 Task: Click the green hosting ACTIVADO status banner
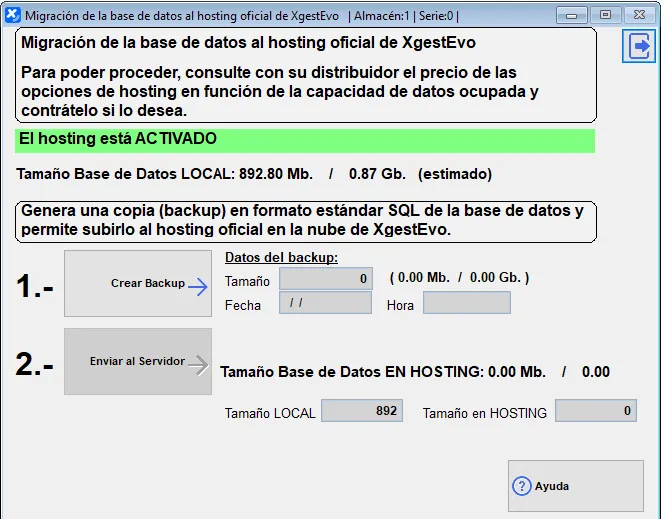tap(305, 140)
